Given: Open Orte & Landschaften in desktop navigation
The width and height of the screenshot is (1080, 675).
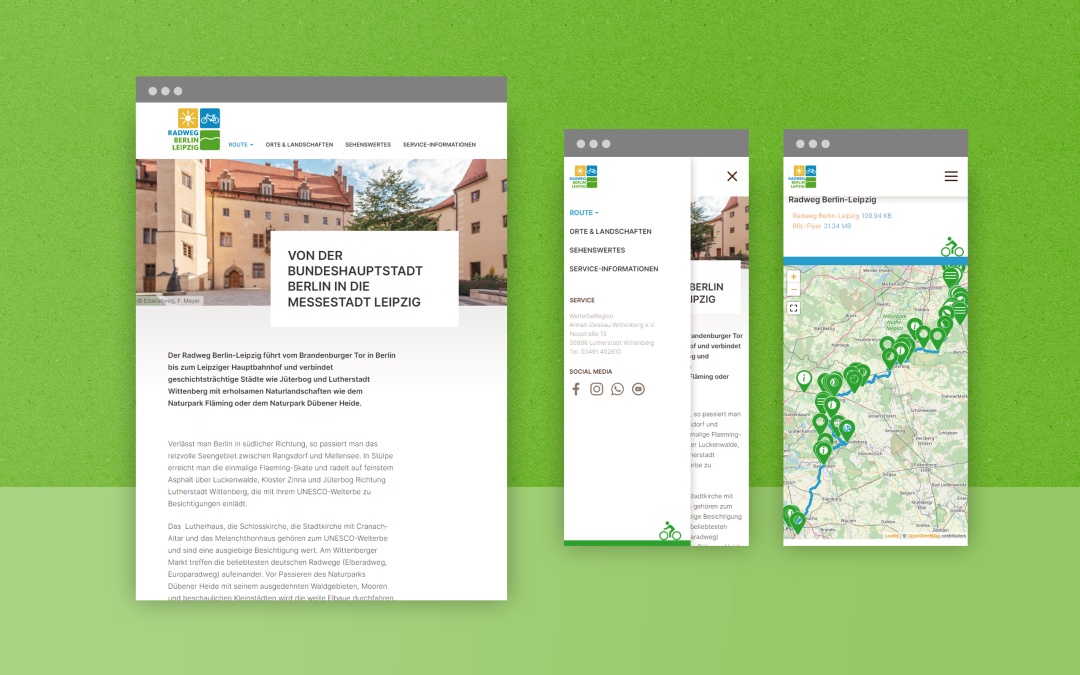Looking at the screenshot, I should point(299,145).
